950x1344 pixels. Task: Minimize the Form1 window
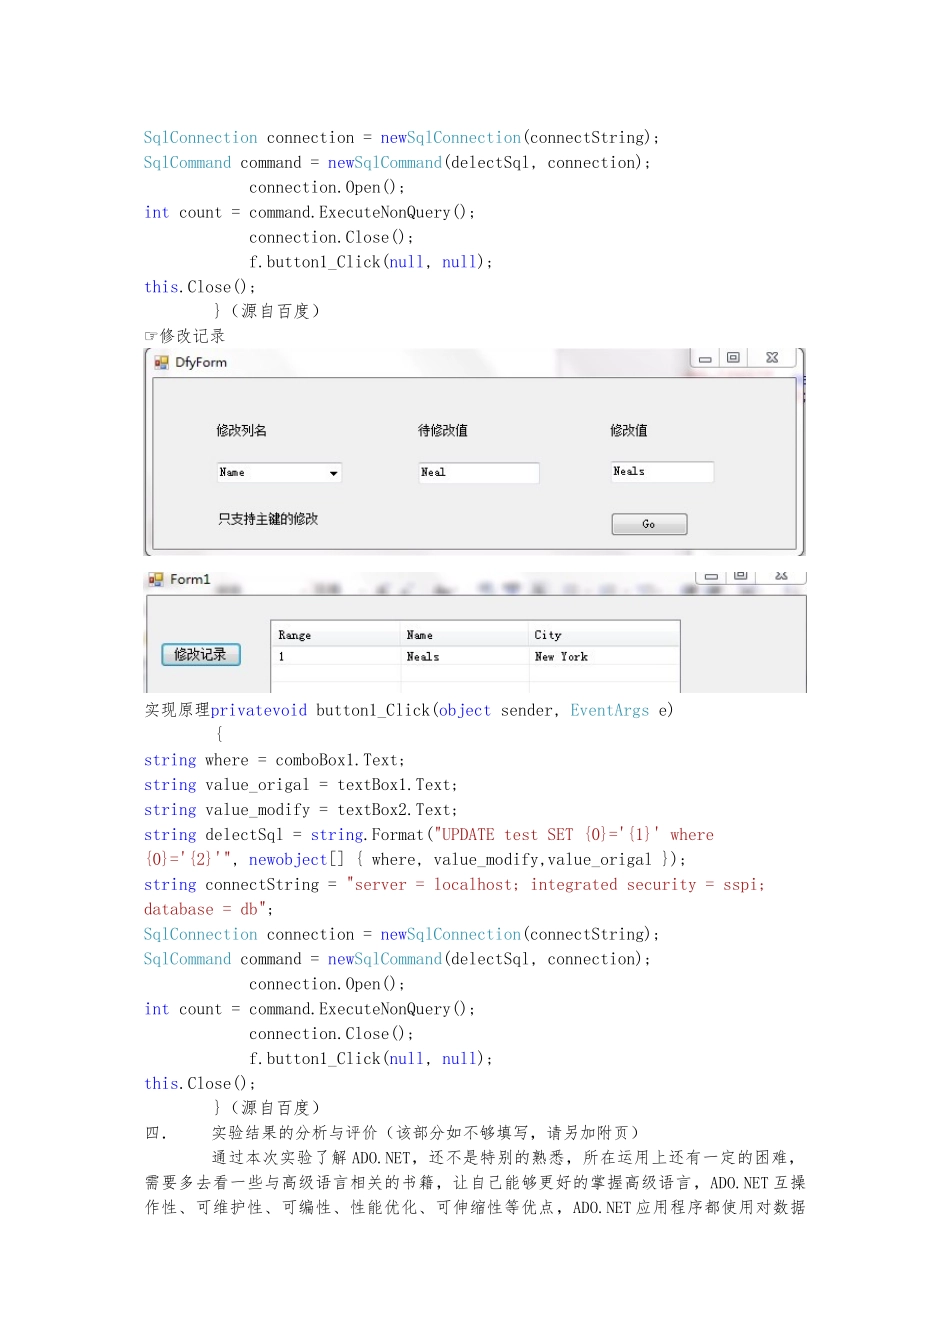[x=710, y=576]
